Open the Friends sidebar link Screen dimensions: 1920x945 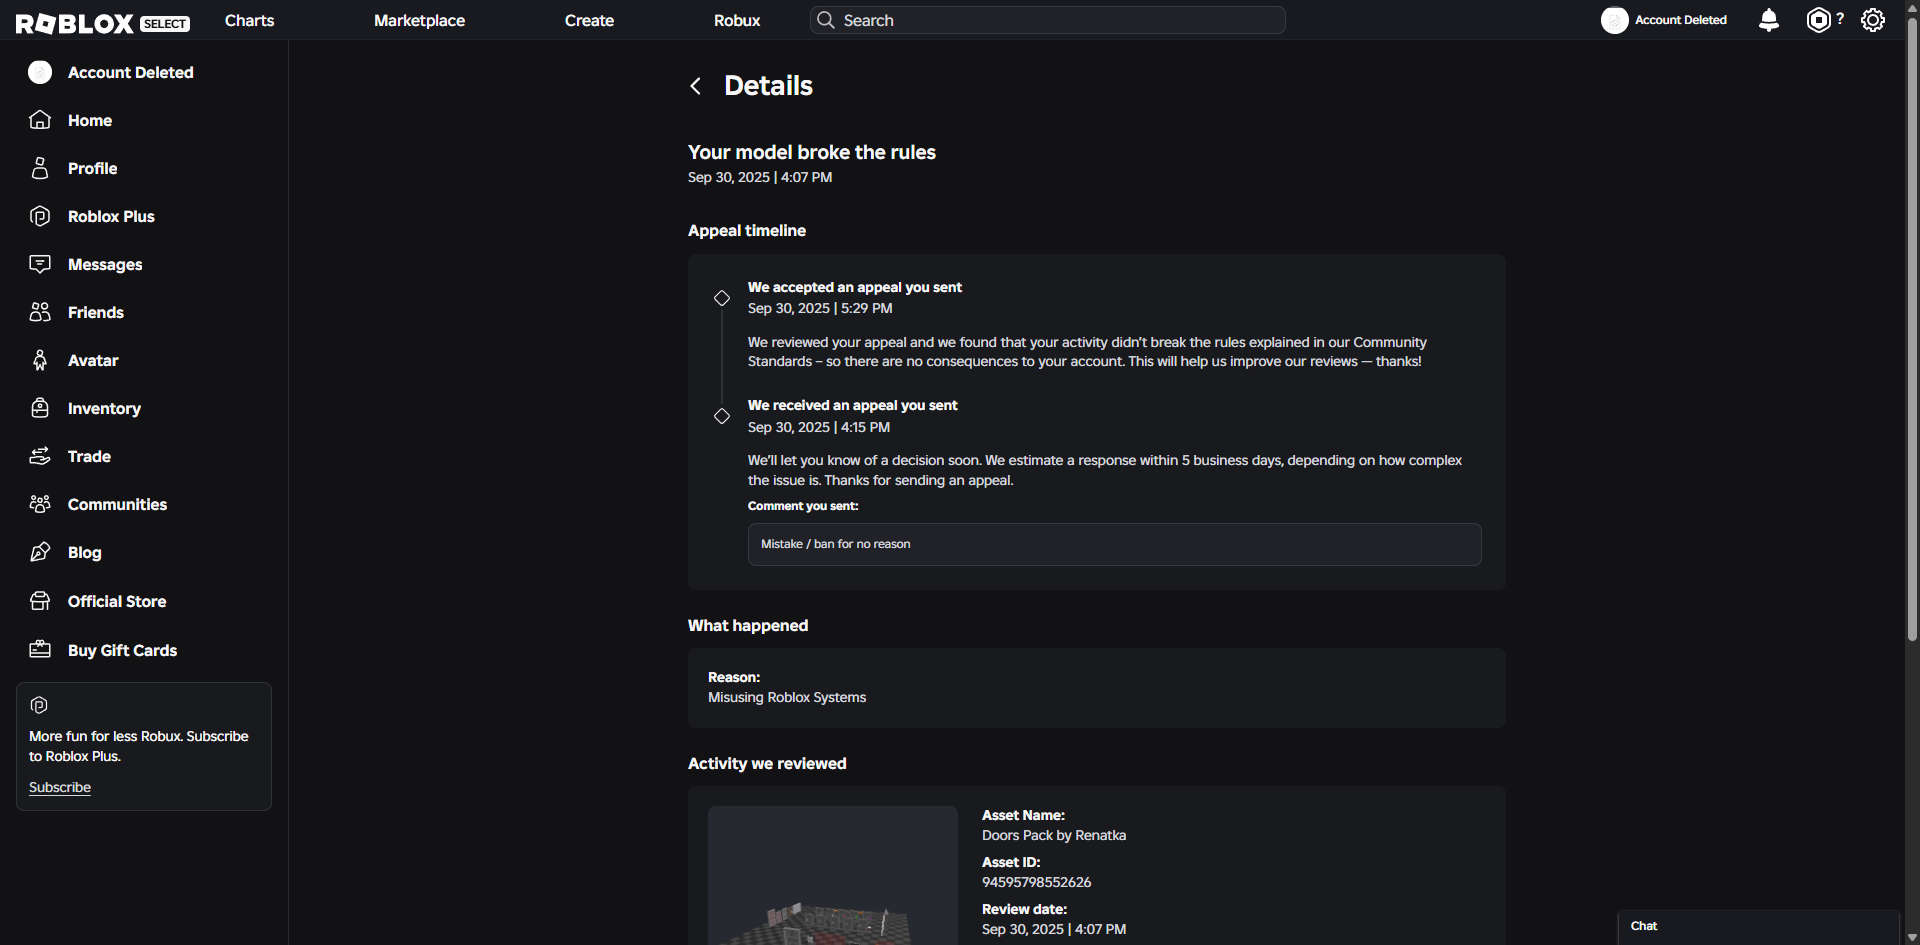(96, 312)
